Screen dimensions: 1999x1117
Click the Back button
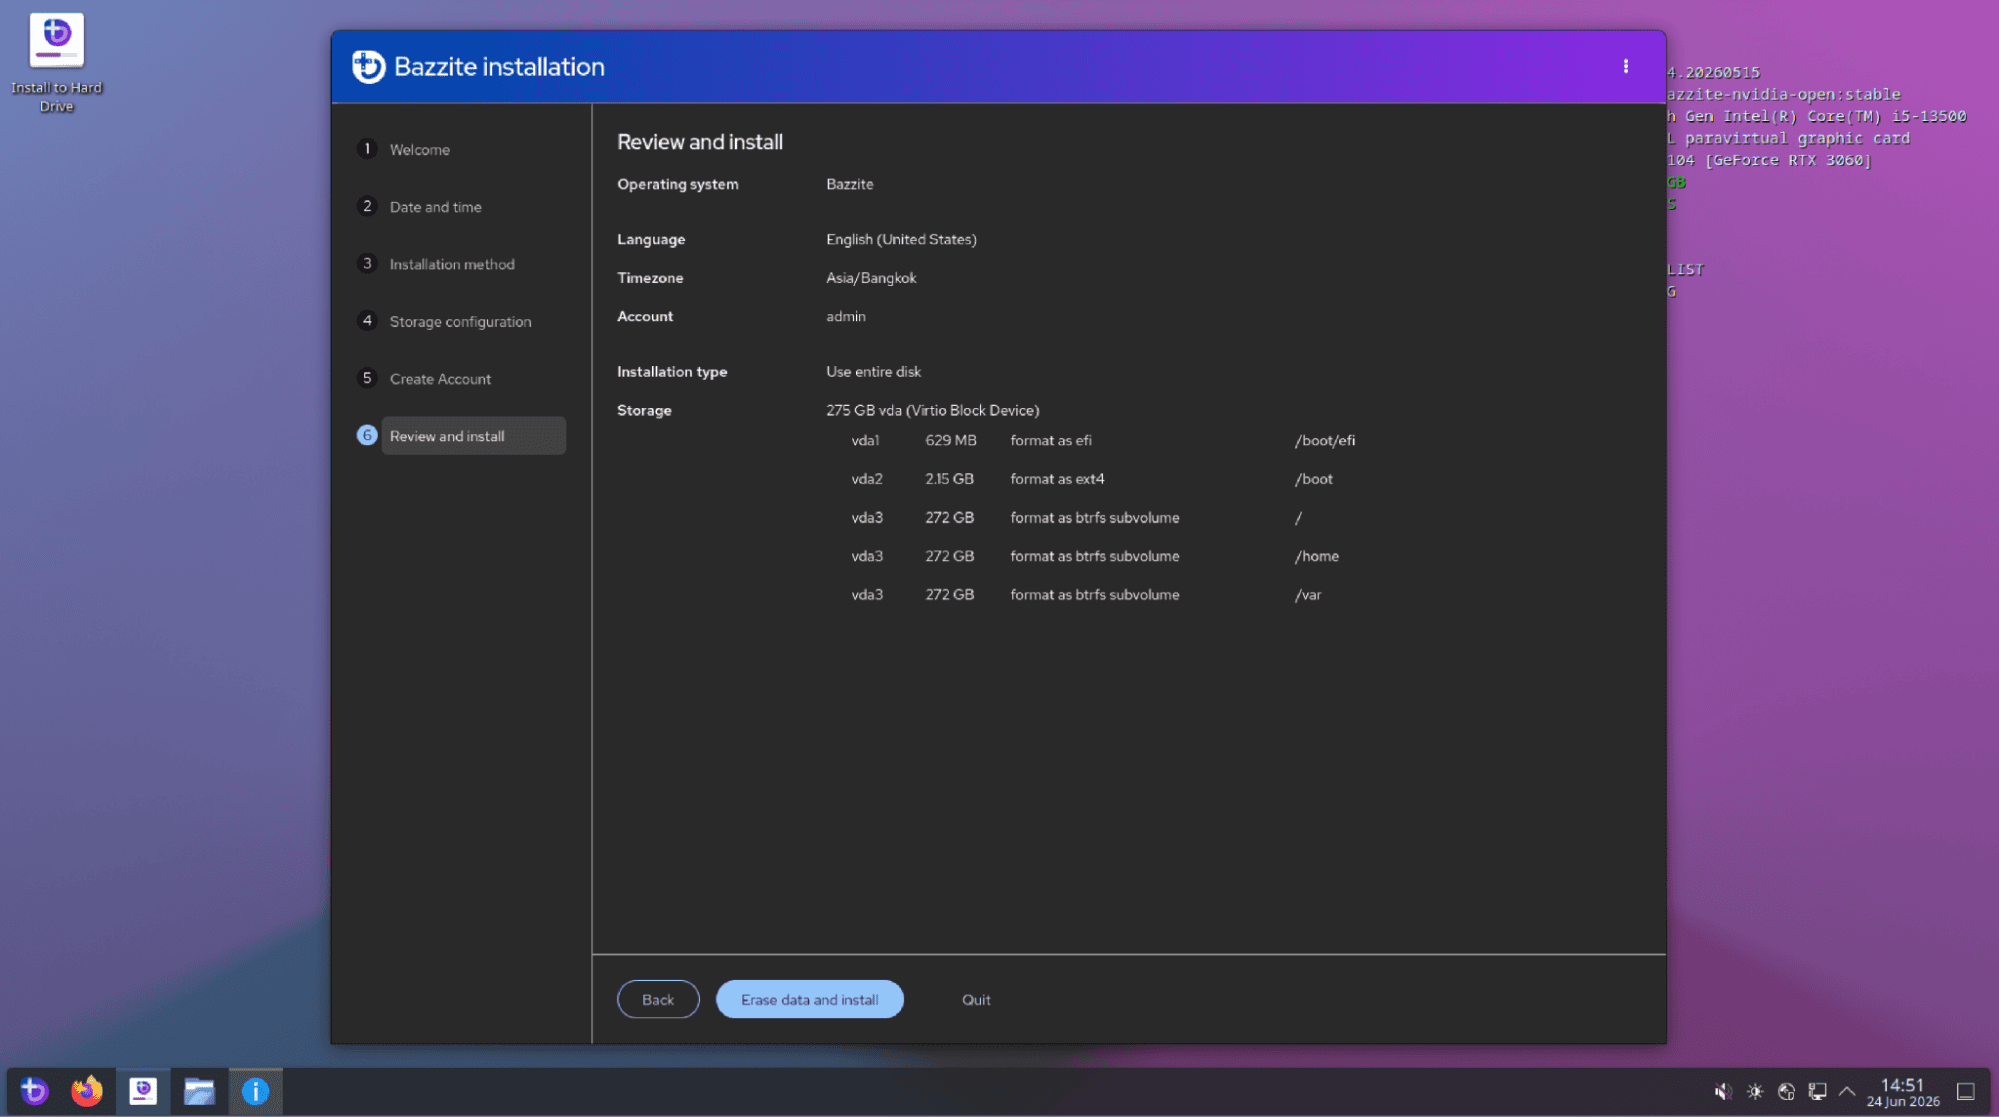coord(658,999)
